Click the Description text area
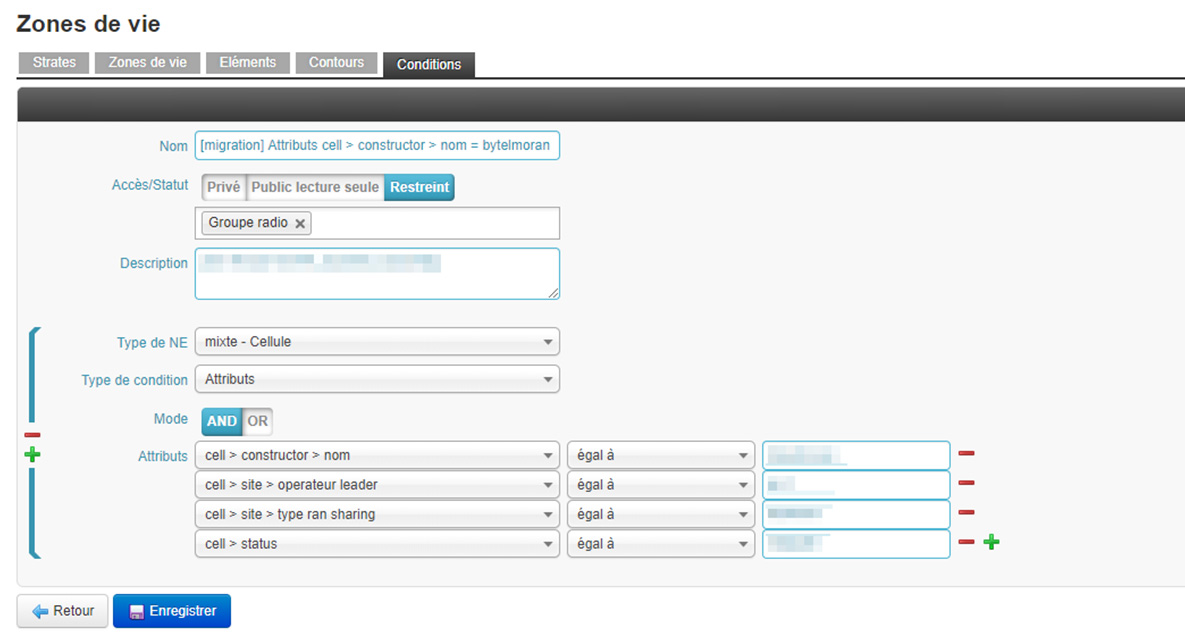 (x=377, y=274)
